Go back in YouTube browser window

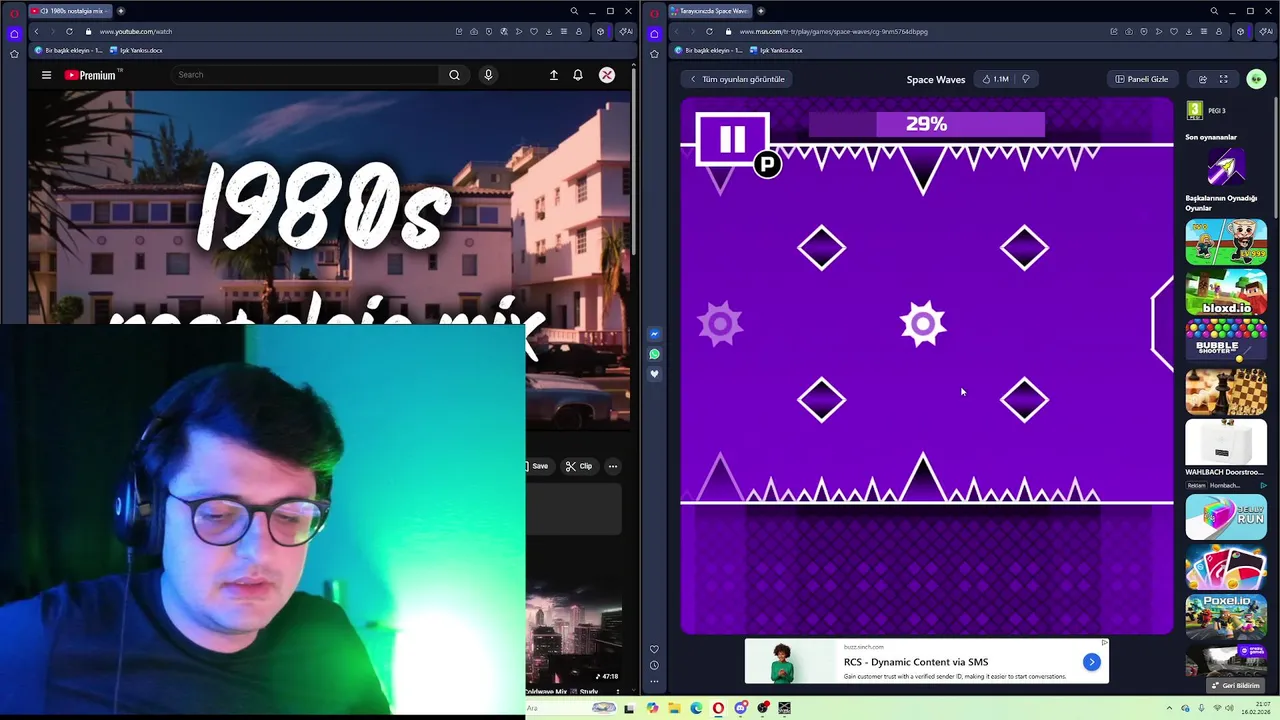click(x=36, y=31)
